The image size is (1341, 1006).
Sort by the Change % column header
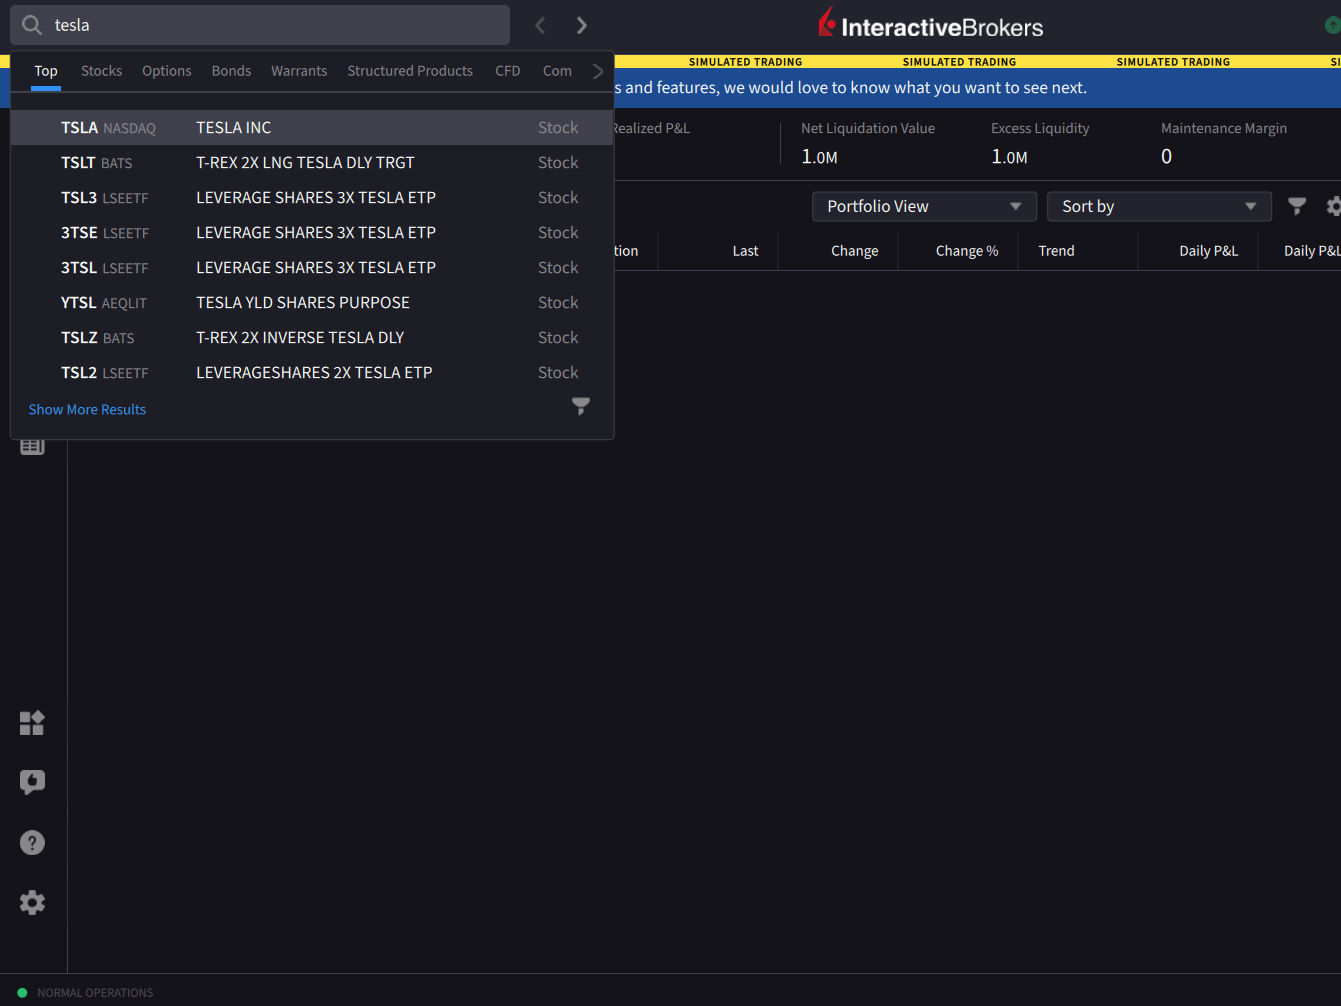(966, 251)
